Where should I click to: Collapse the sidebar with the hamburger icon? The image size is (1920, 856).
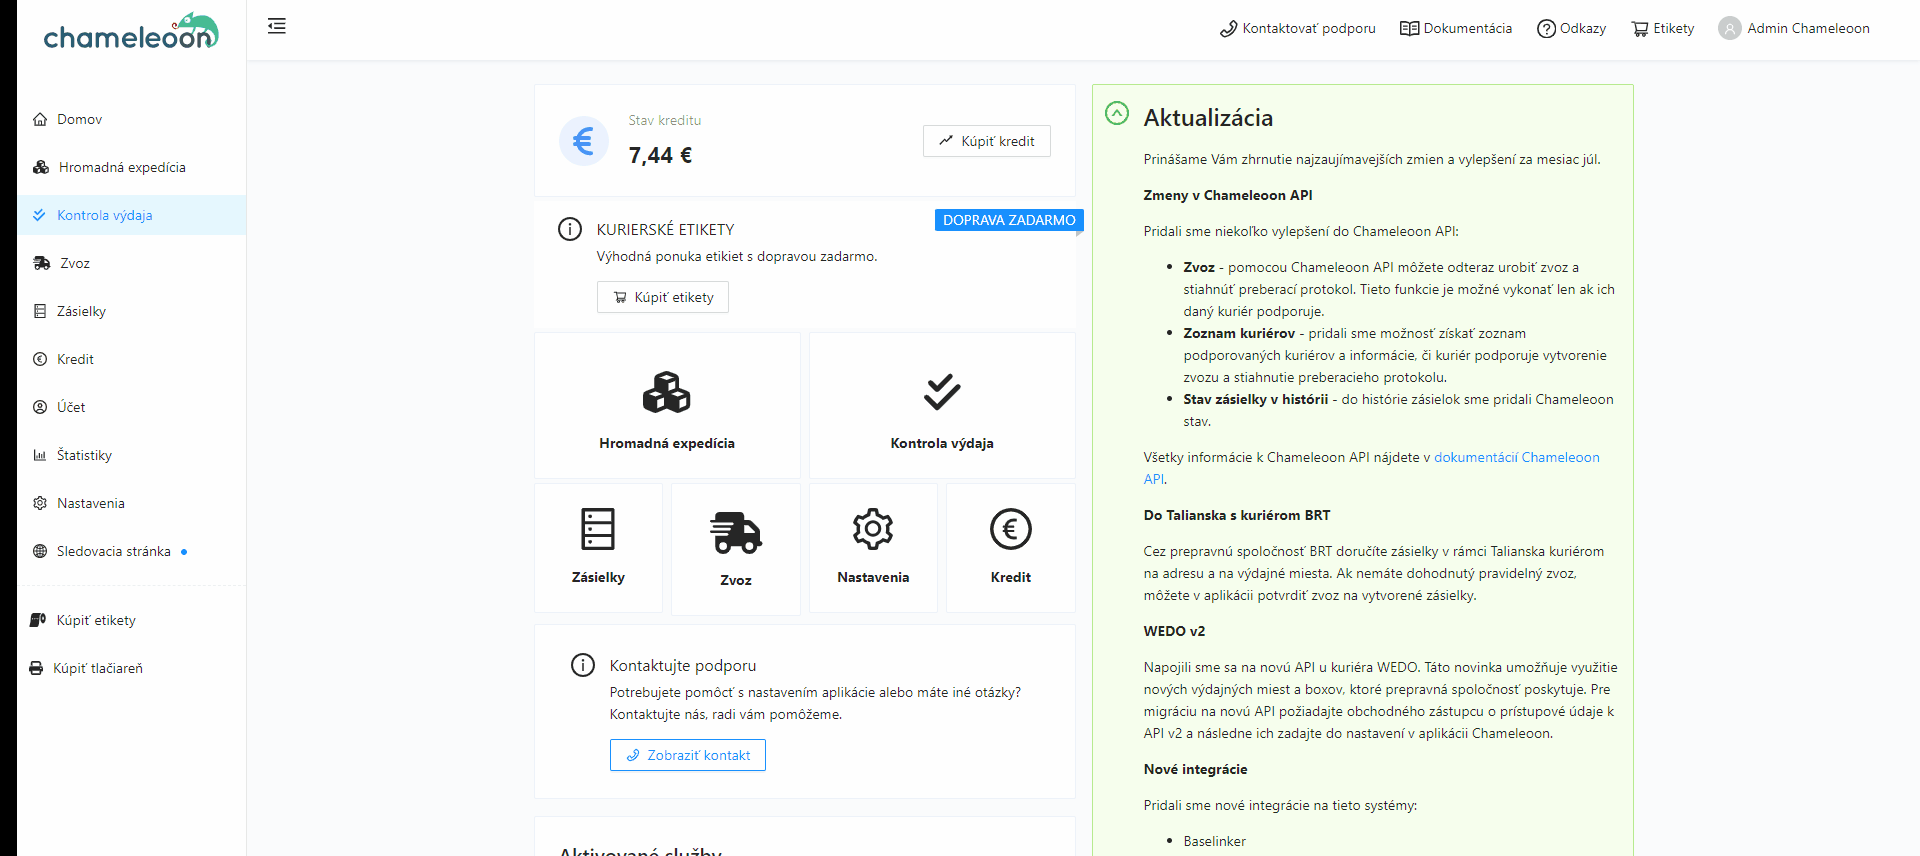277,27
